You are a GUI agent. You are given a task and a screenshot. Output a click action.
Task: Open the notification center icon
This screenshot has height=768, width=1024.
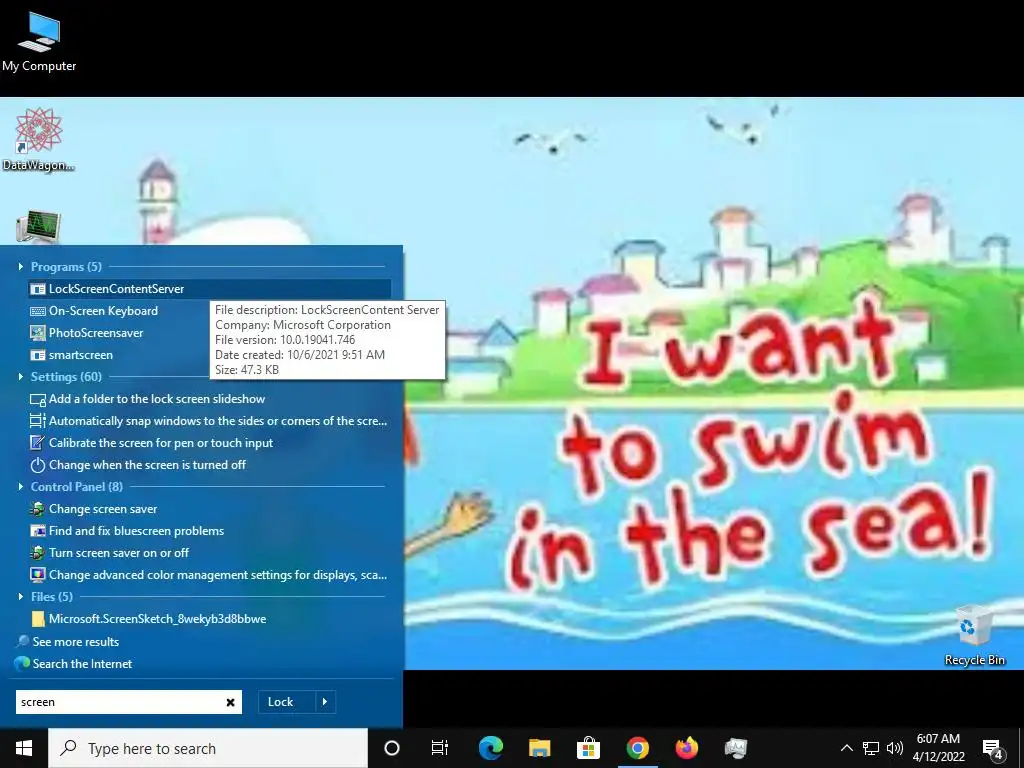tap(993, 748)
